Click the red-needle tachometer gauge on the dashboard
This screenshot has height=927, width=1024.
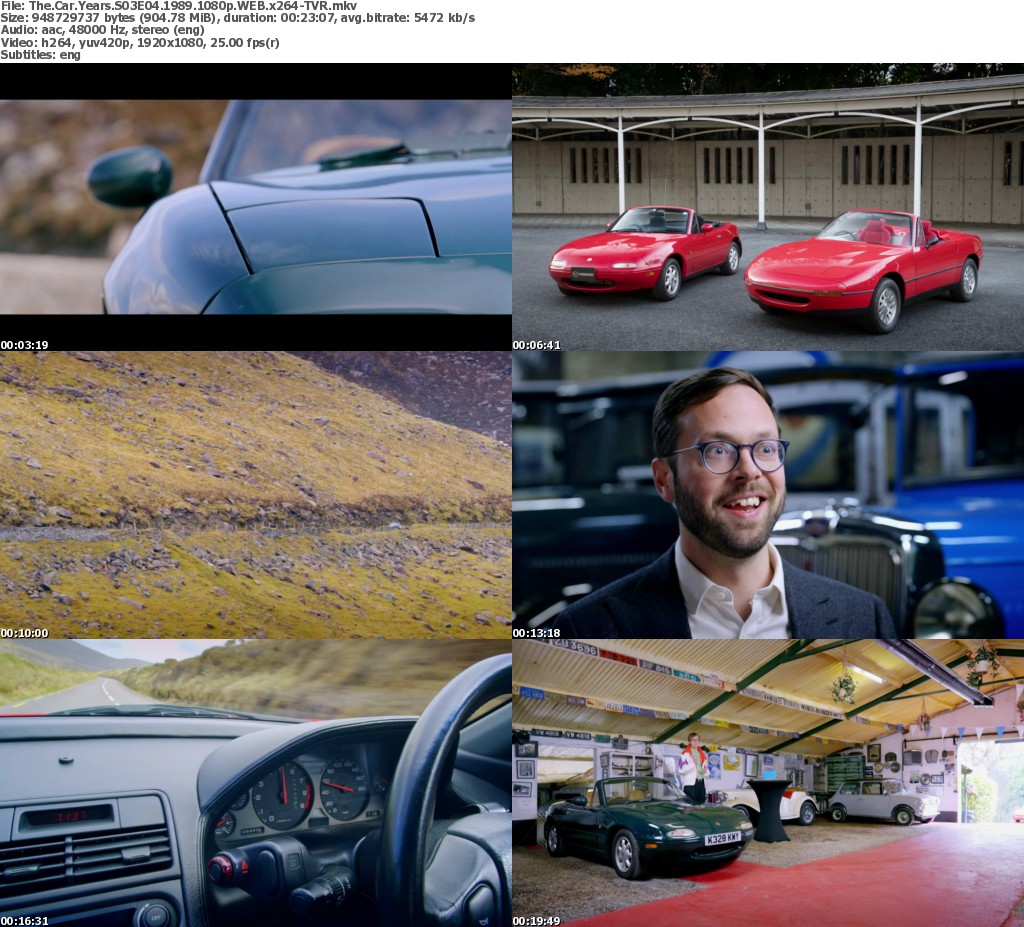(282, 795)
